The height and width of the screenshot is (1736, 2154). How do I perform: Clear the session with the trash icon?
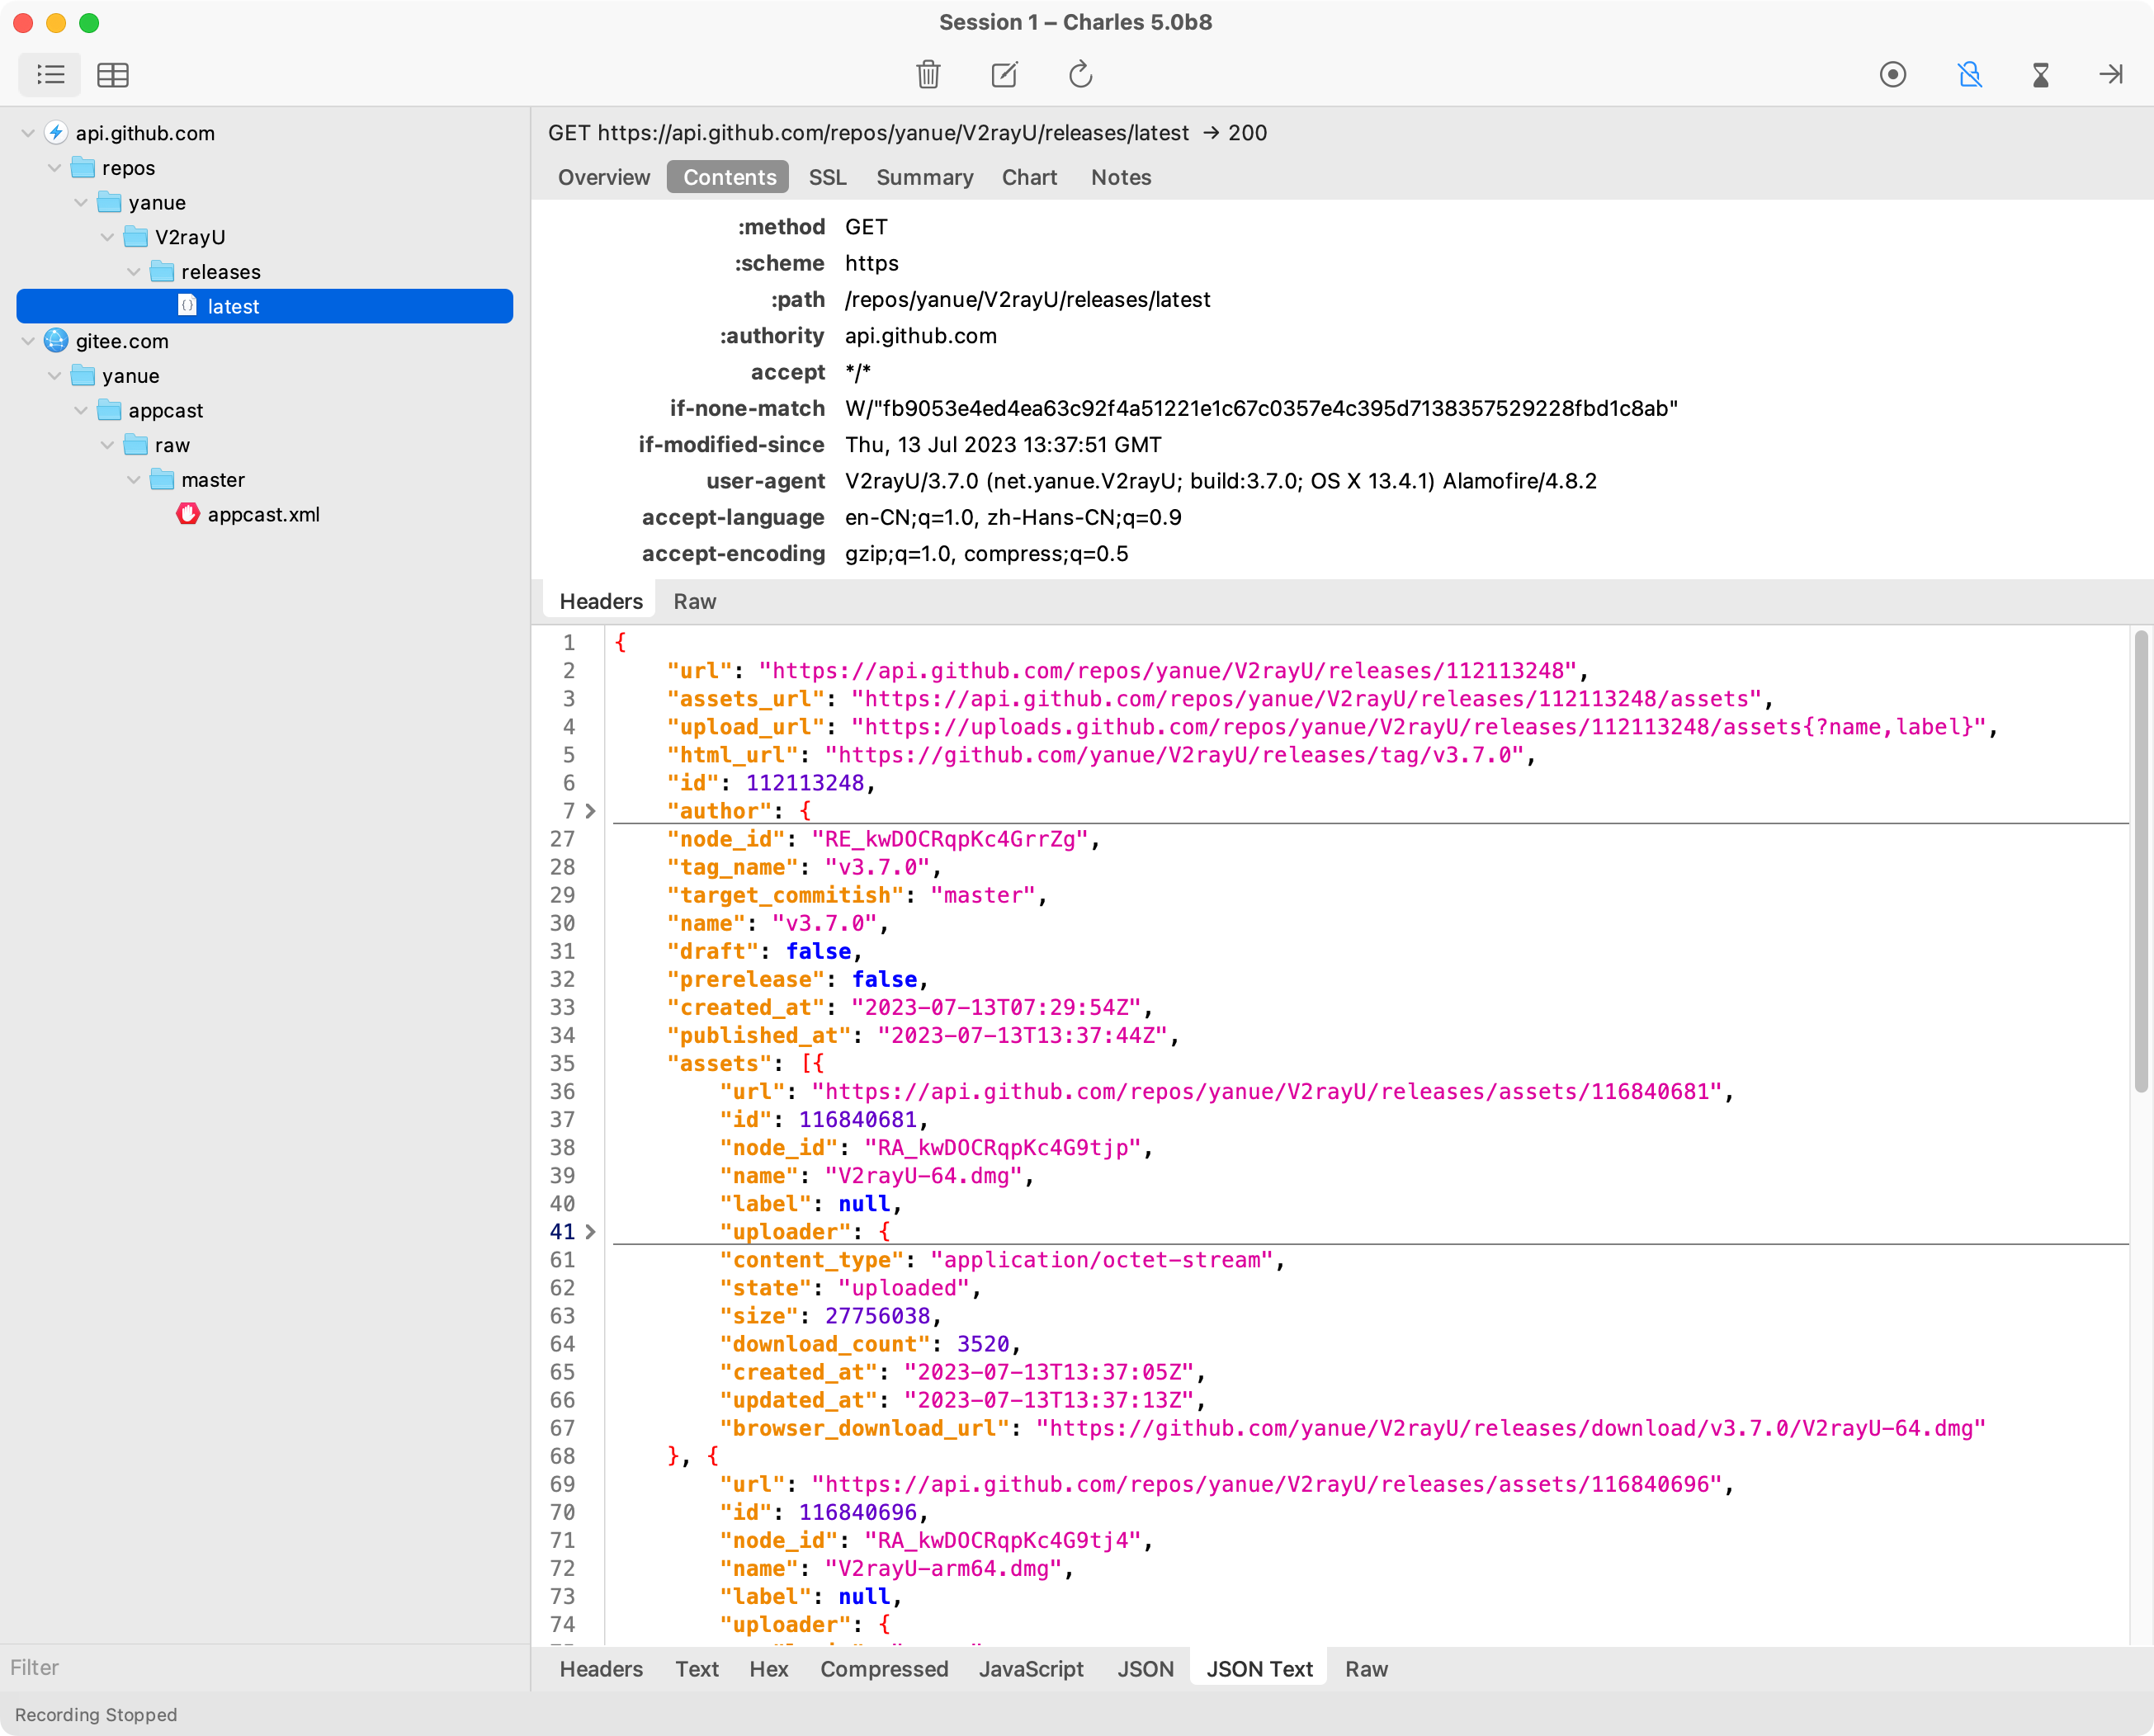tap(928, 74)
